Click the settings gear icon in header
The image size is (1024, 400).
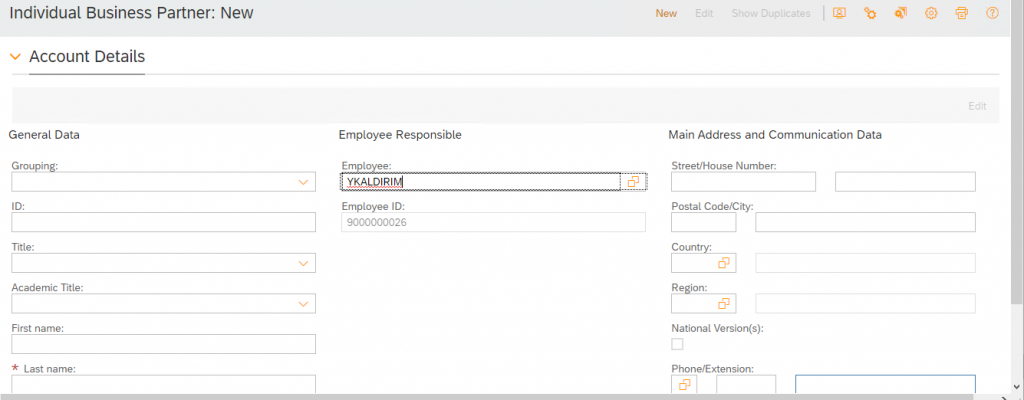click(x=931, y=13)
